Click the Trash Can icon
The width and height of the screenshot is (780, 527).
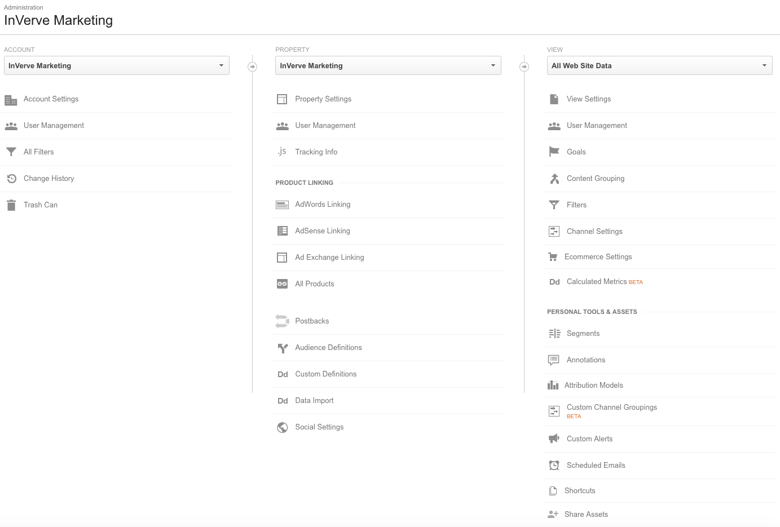coord(11,205)
